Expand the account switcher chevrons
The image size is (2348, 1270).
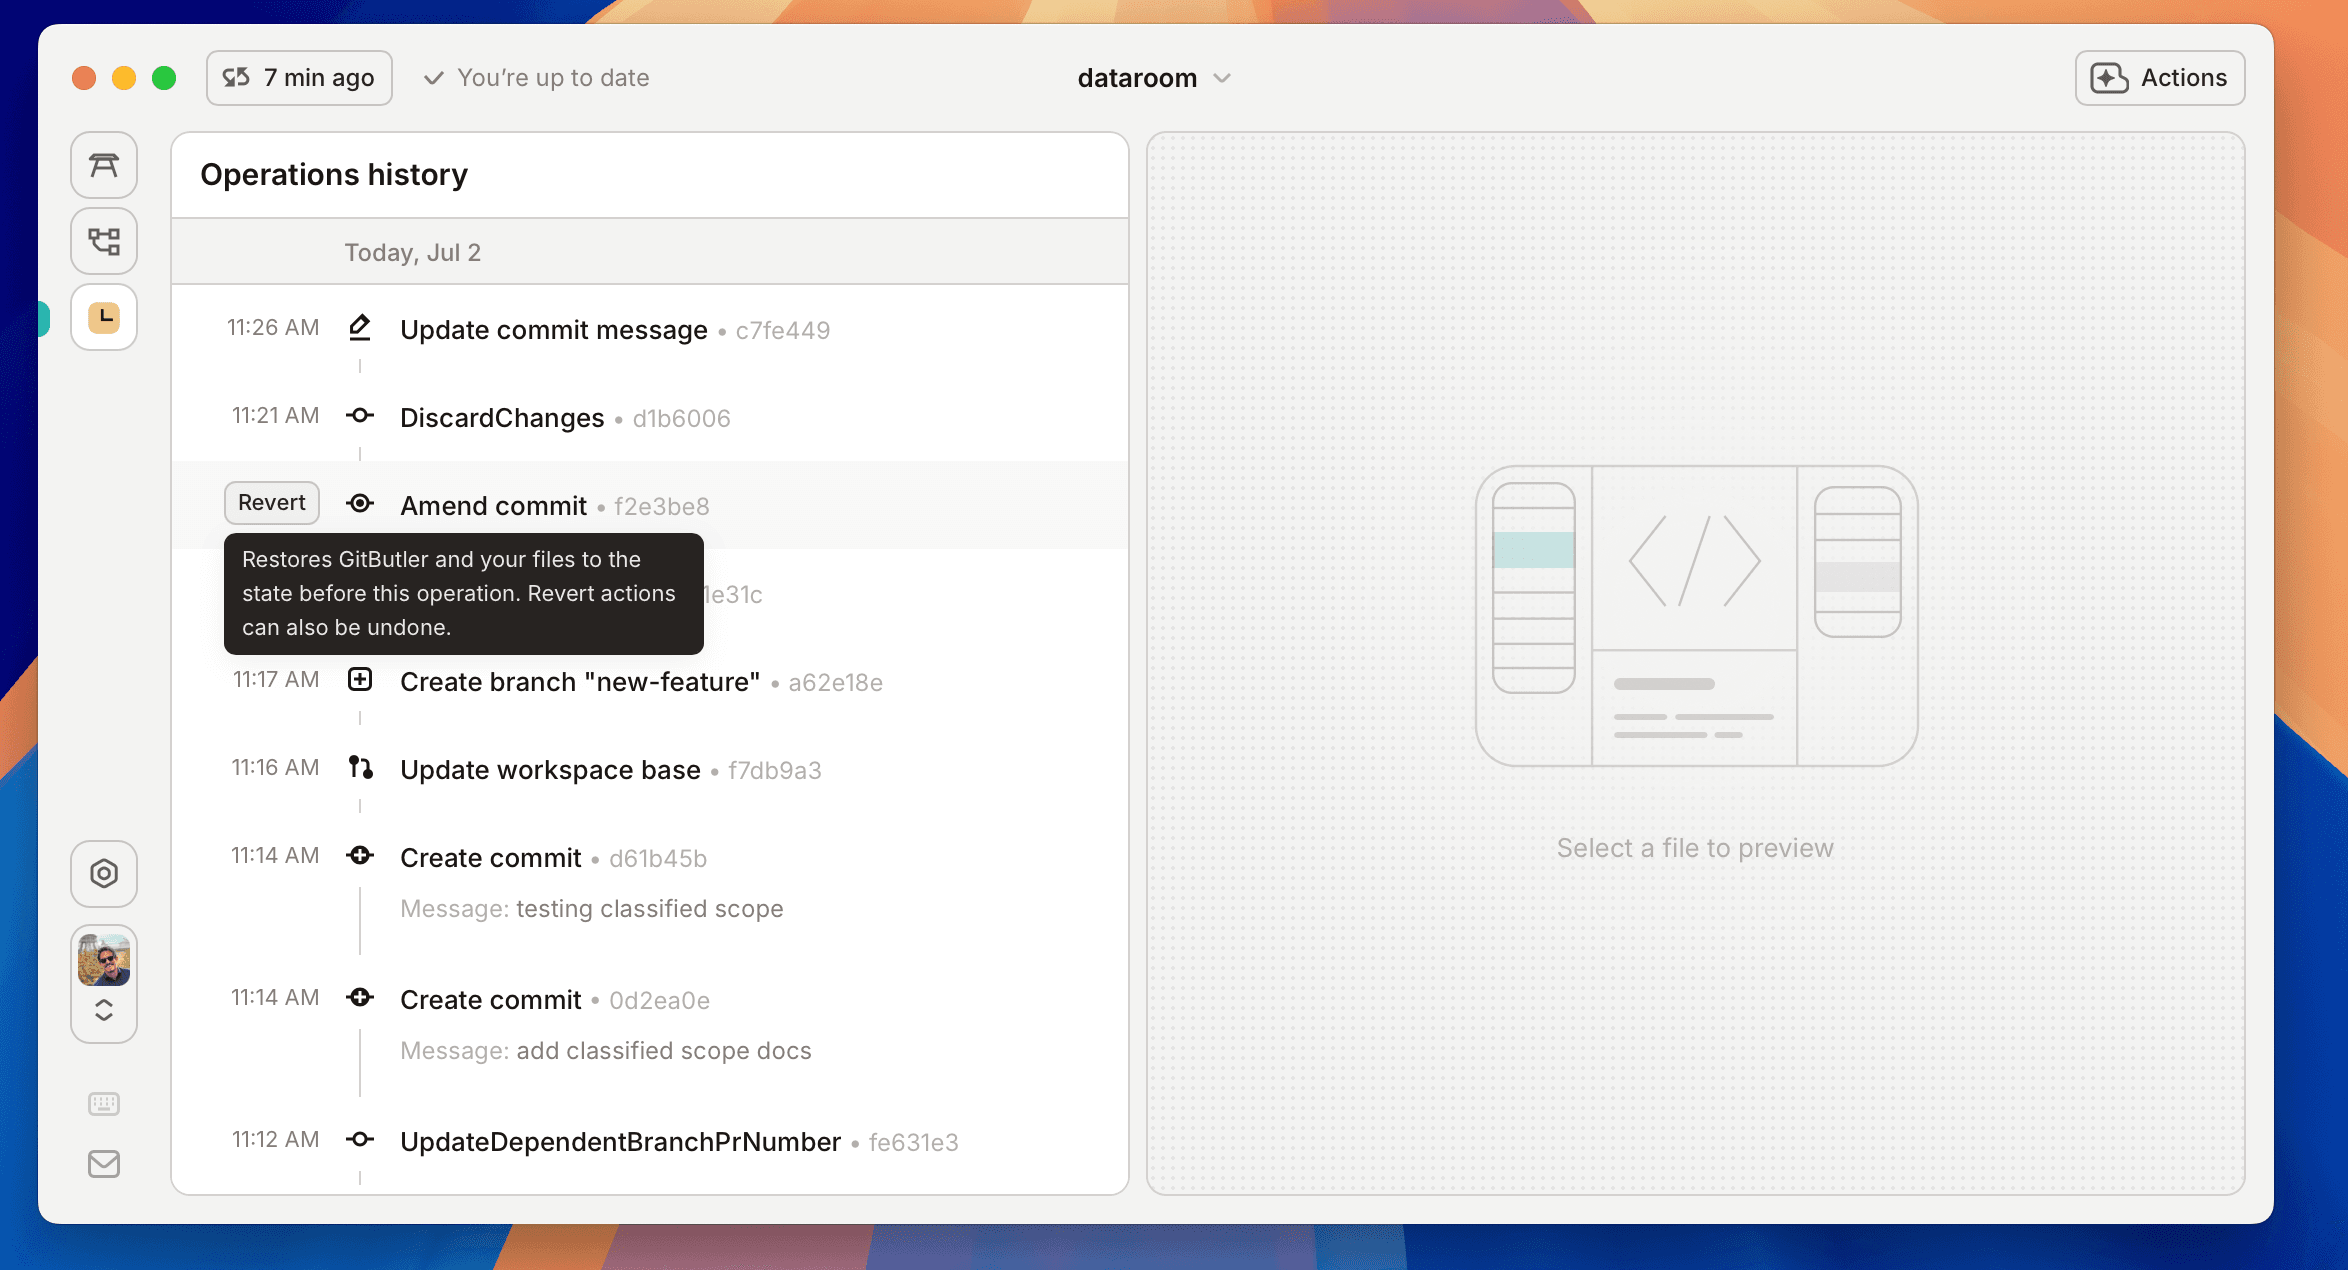104,1010
